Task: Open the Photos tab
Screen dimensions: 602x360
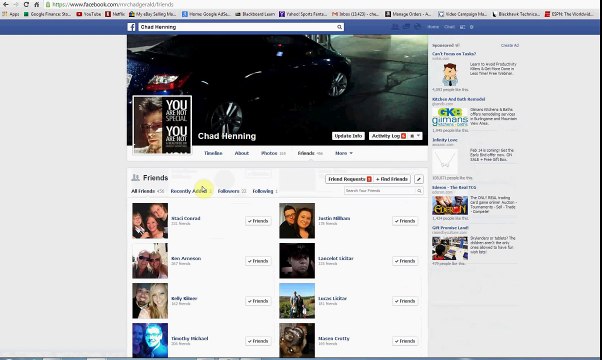Action: click(273, 153)
